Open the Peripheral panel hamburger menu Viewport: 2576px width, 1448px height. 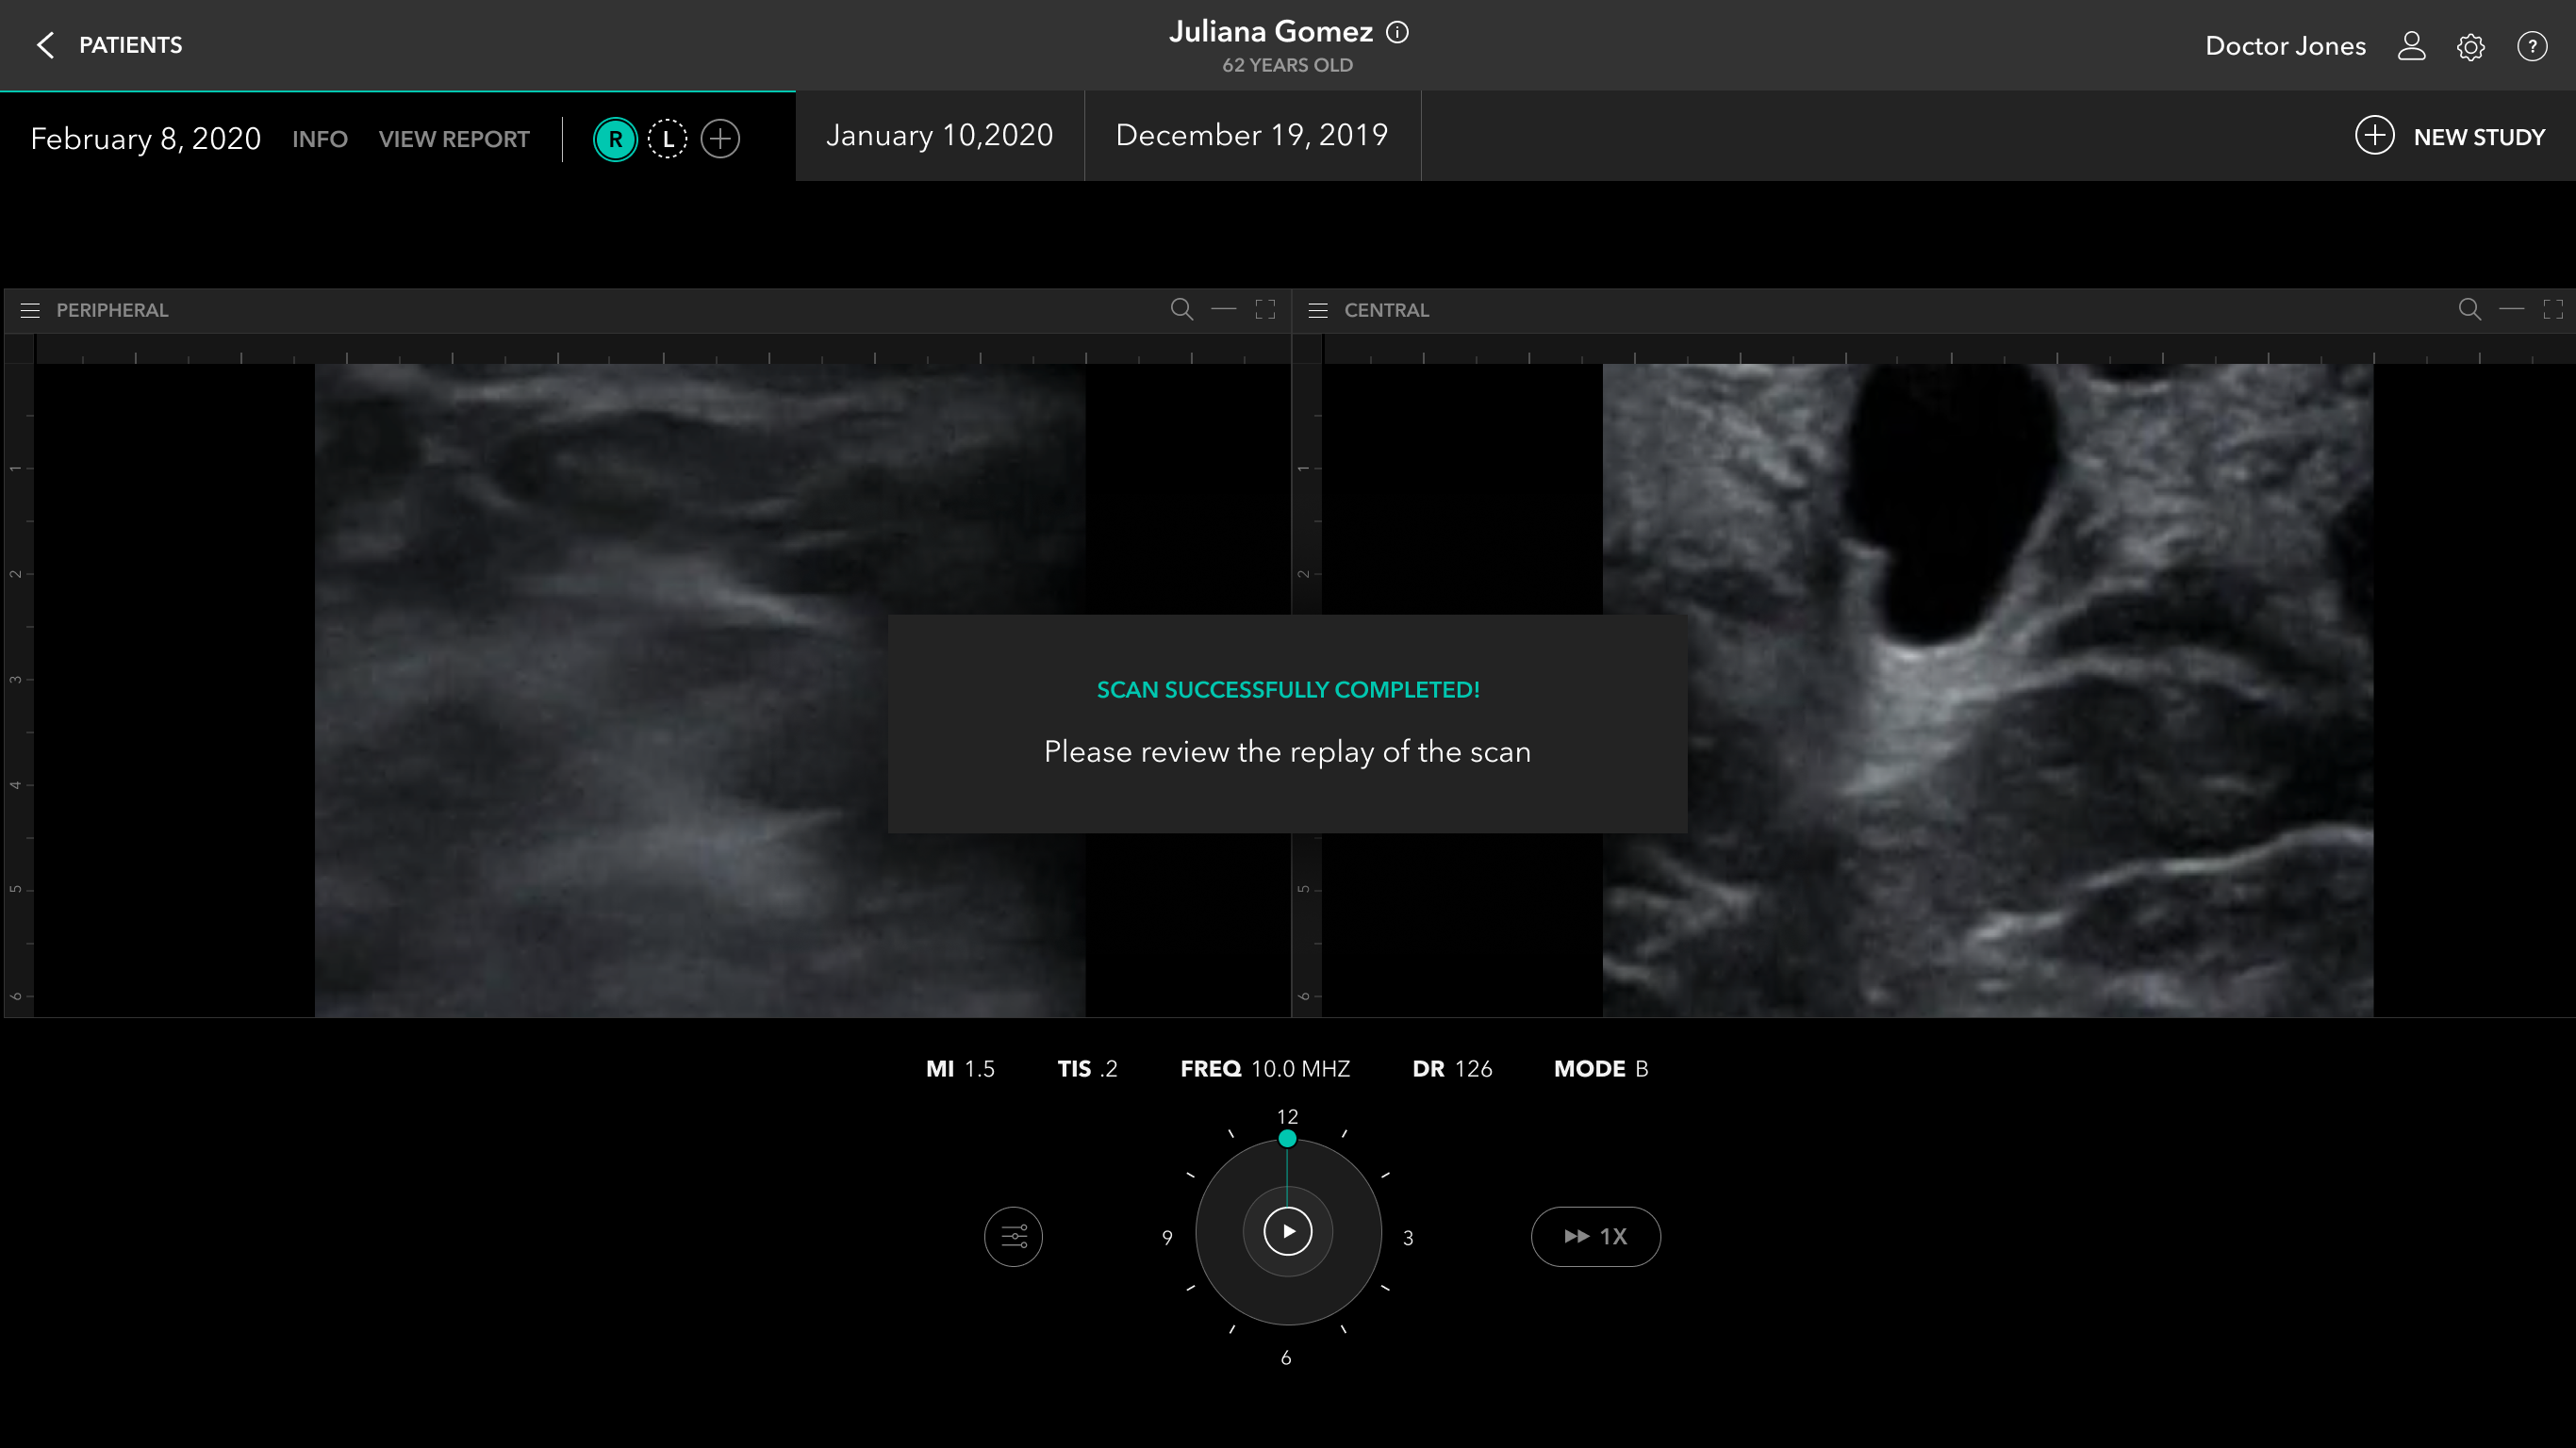(x=30, y=310)
